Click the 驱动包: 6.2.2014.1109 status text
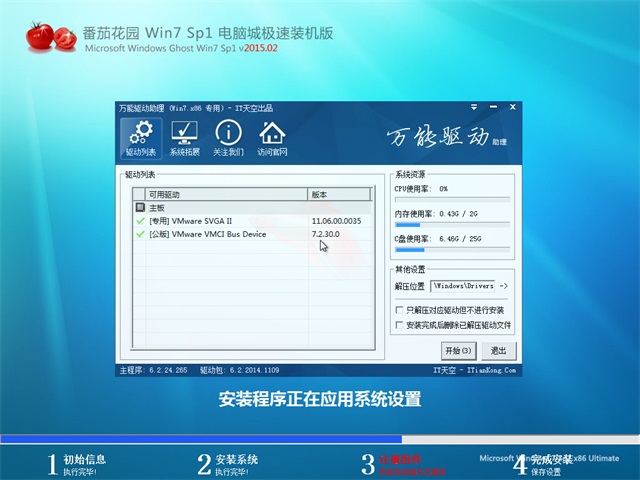The height and width of the screenshot is (480, 640). 239,370
